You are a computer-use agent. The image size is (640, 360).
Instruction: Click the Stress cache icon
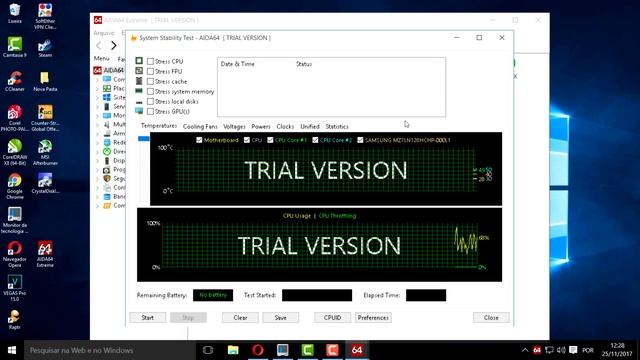[x=139, y=81]
